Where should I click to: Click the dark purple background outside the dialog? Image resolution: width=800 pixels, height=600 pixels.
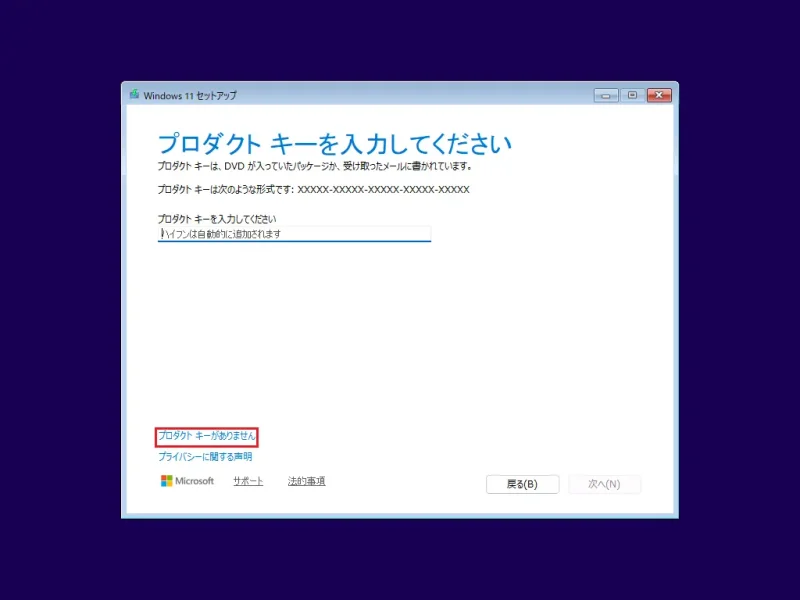coord(60,300)
